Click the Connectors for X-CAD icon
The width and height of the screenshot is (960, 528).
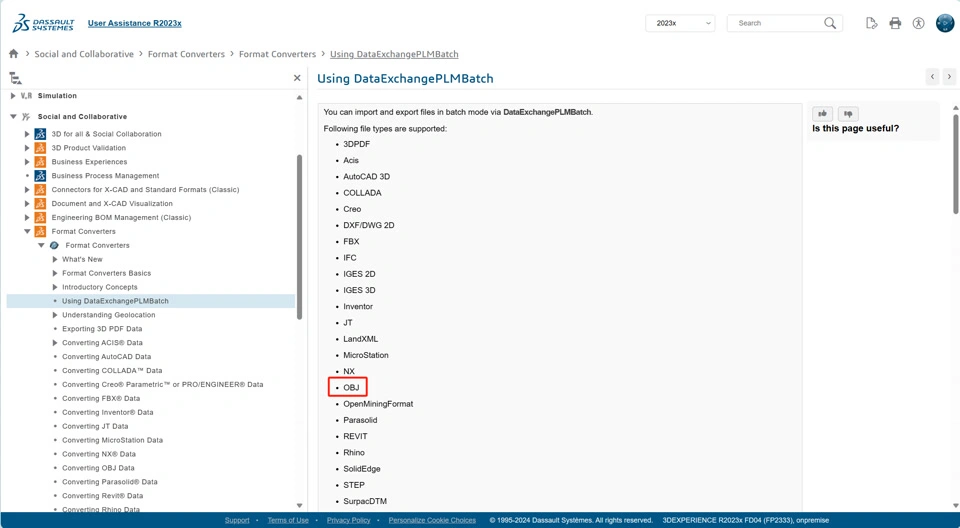coord(40,189)
